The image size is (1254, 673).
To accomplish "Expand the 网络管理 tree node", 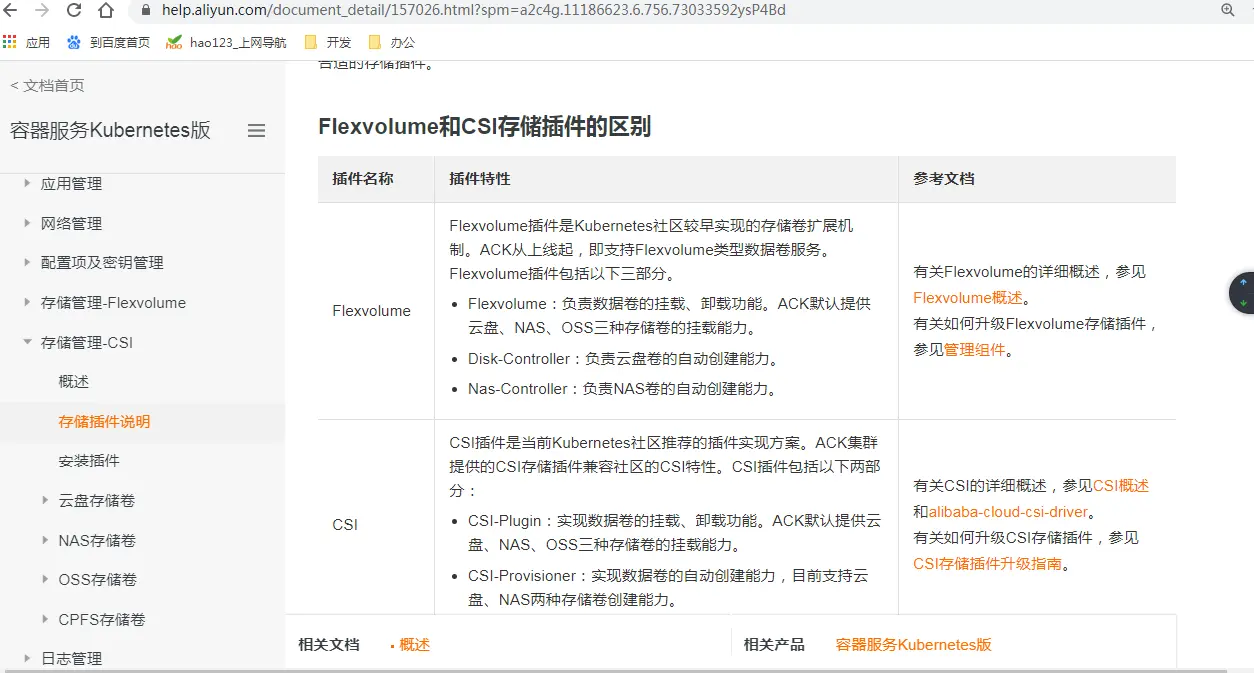I will [x=27, y=223].
